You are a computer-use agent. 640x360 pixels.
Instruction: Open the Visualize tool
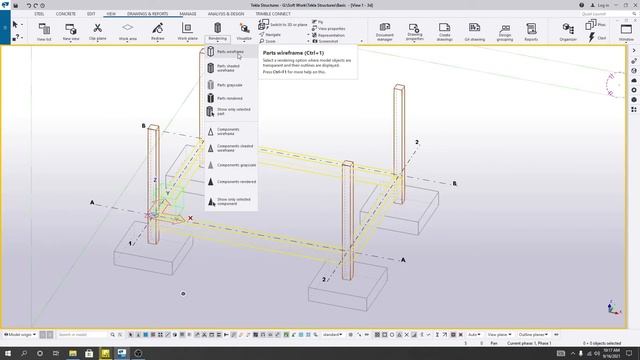coord(244,32)
